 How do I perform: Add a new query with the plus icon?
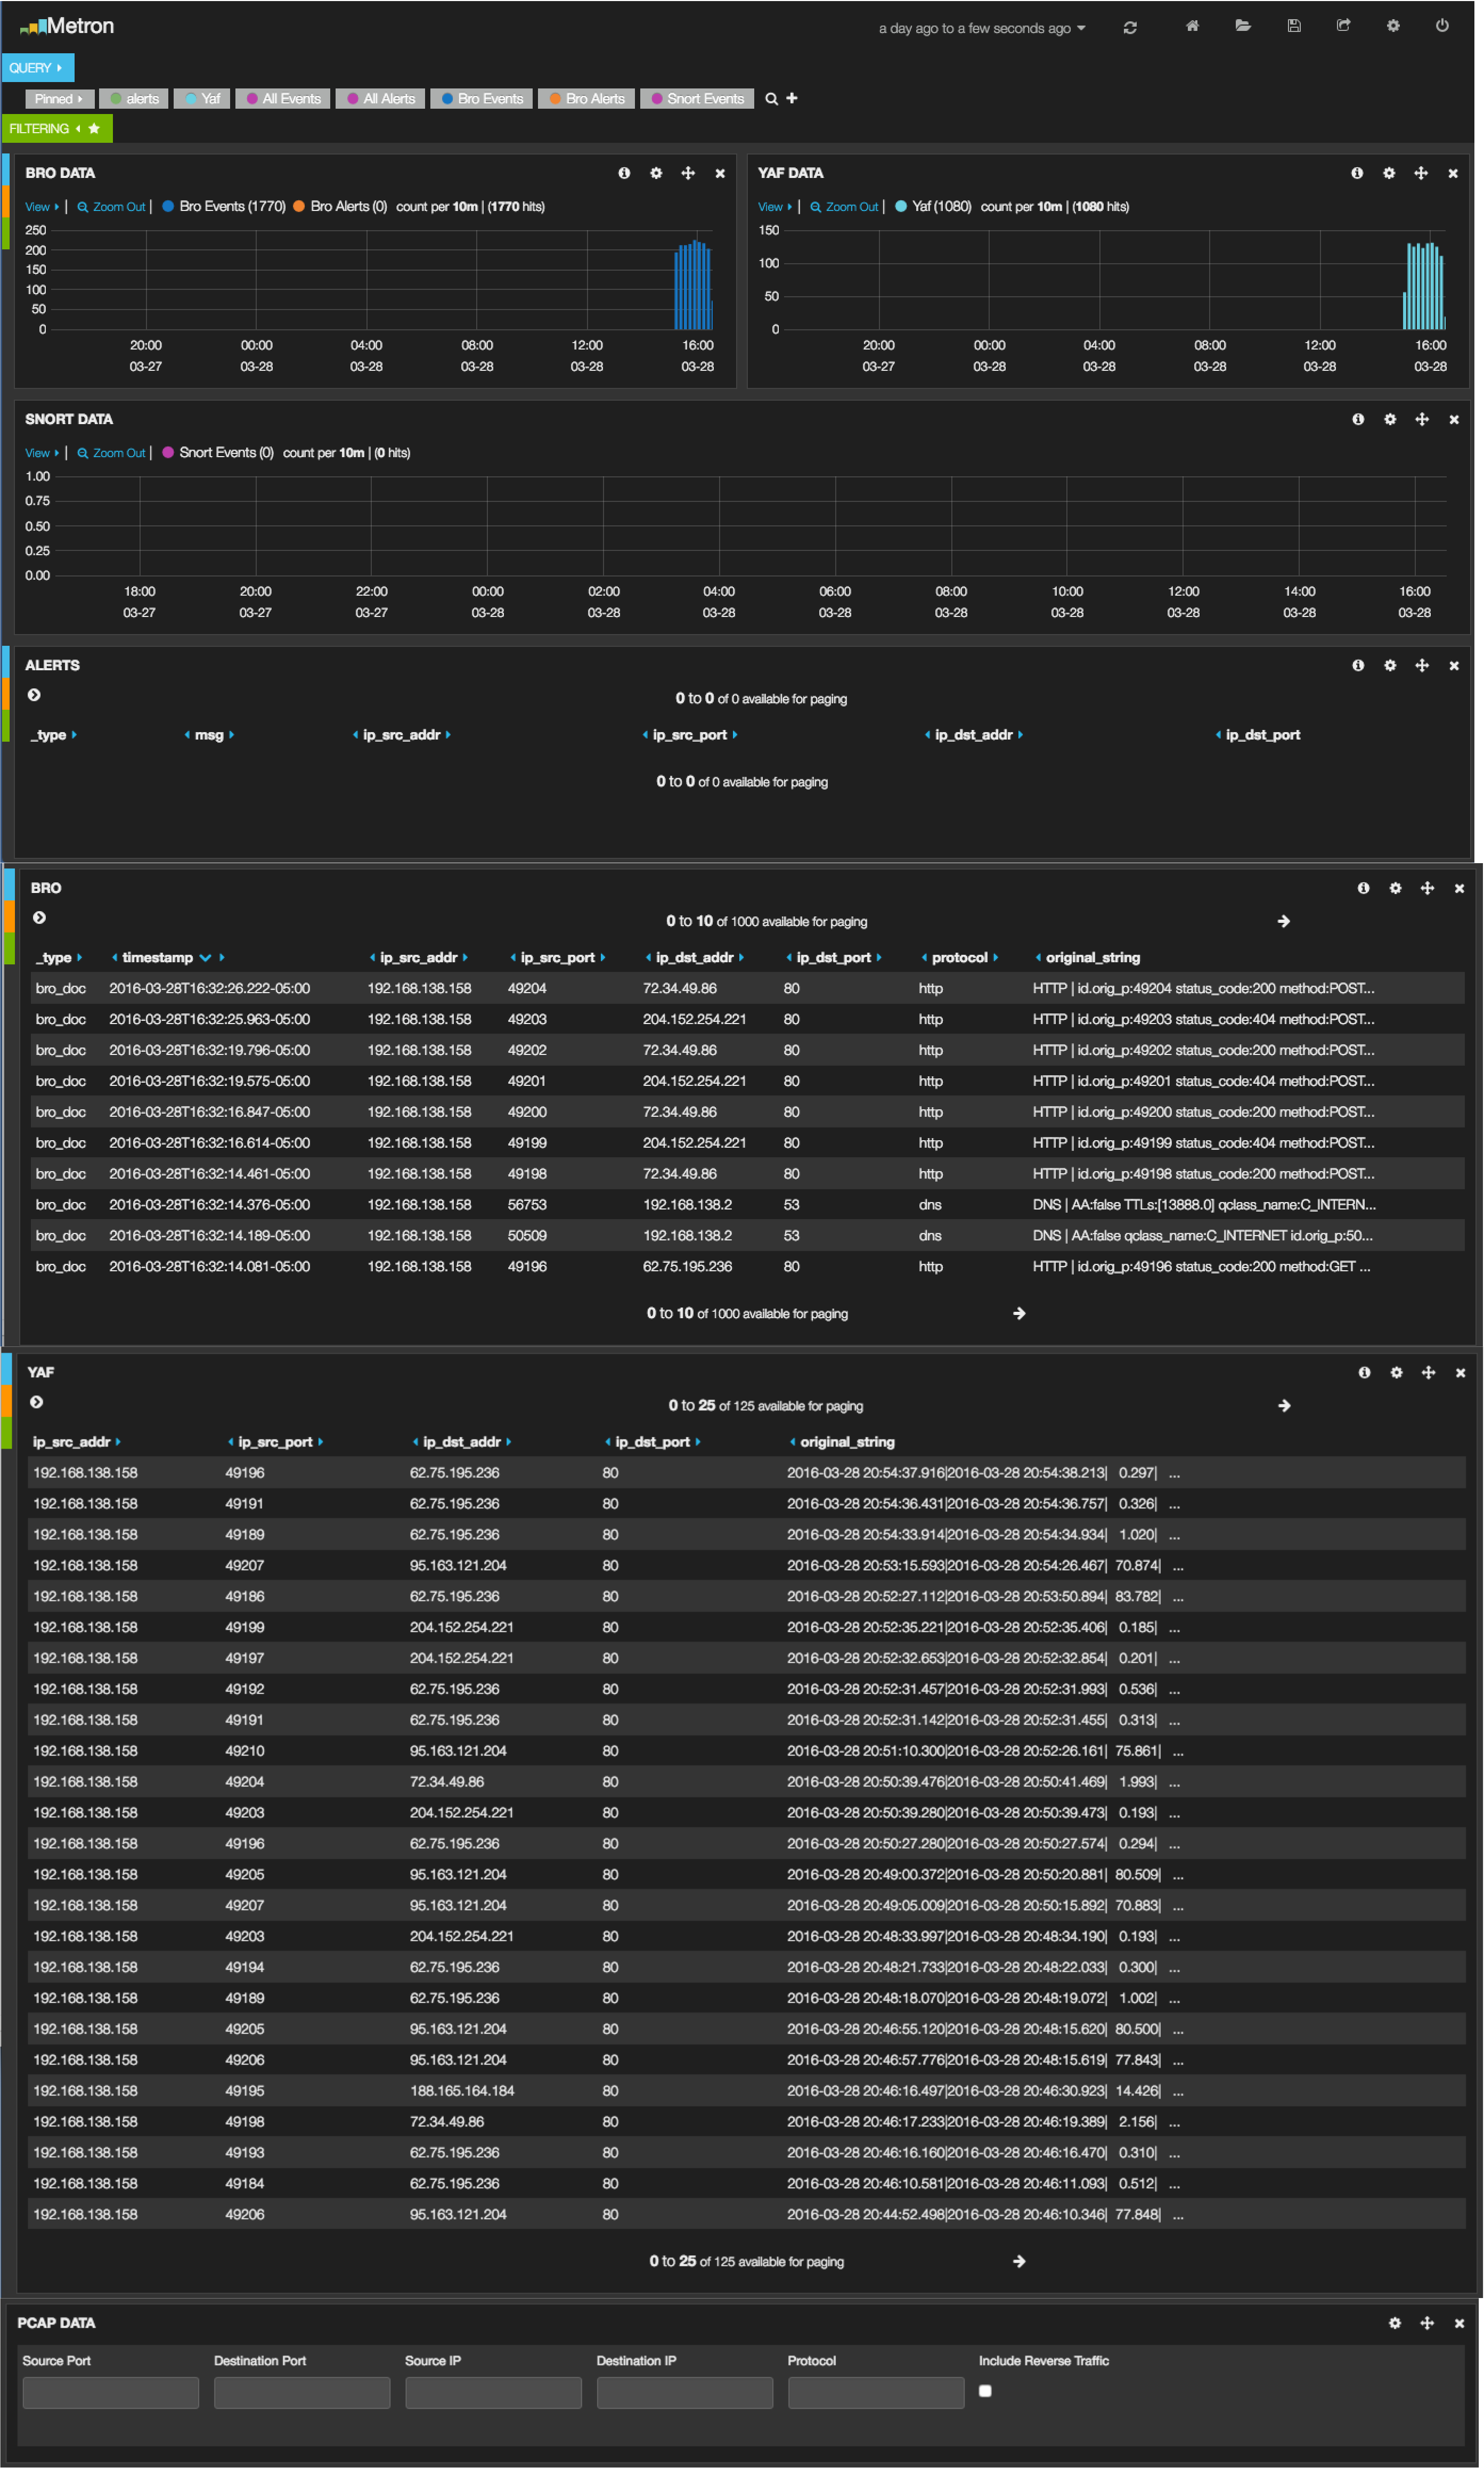coord(791,99)
